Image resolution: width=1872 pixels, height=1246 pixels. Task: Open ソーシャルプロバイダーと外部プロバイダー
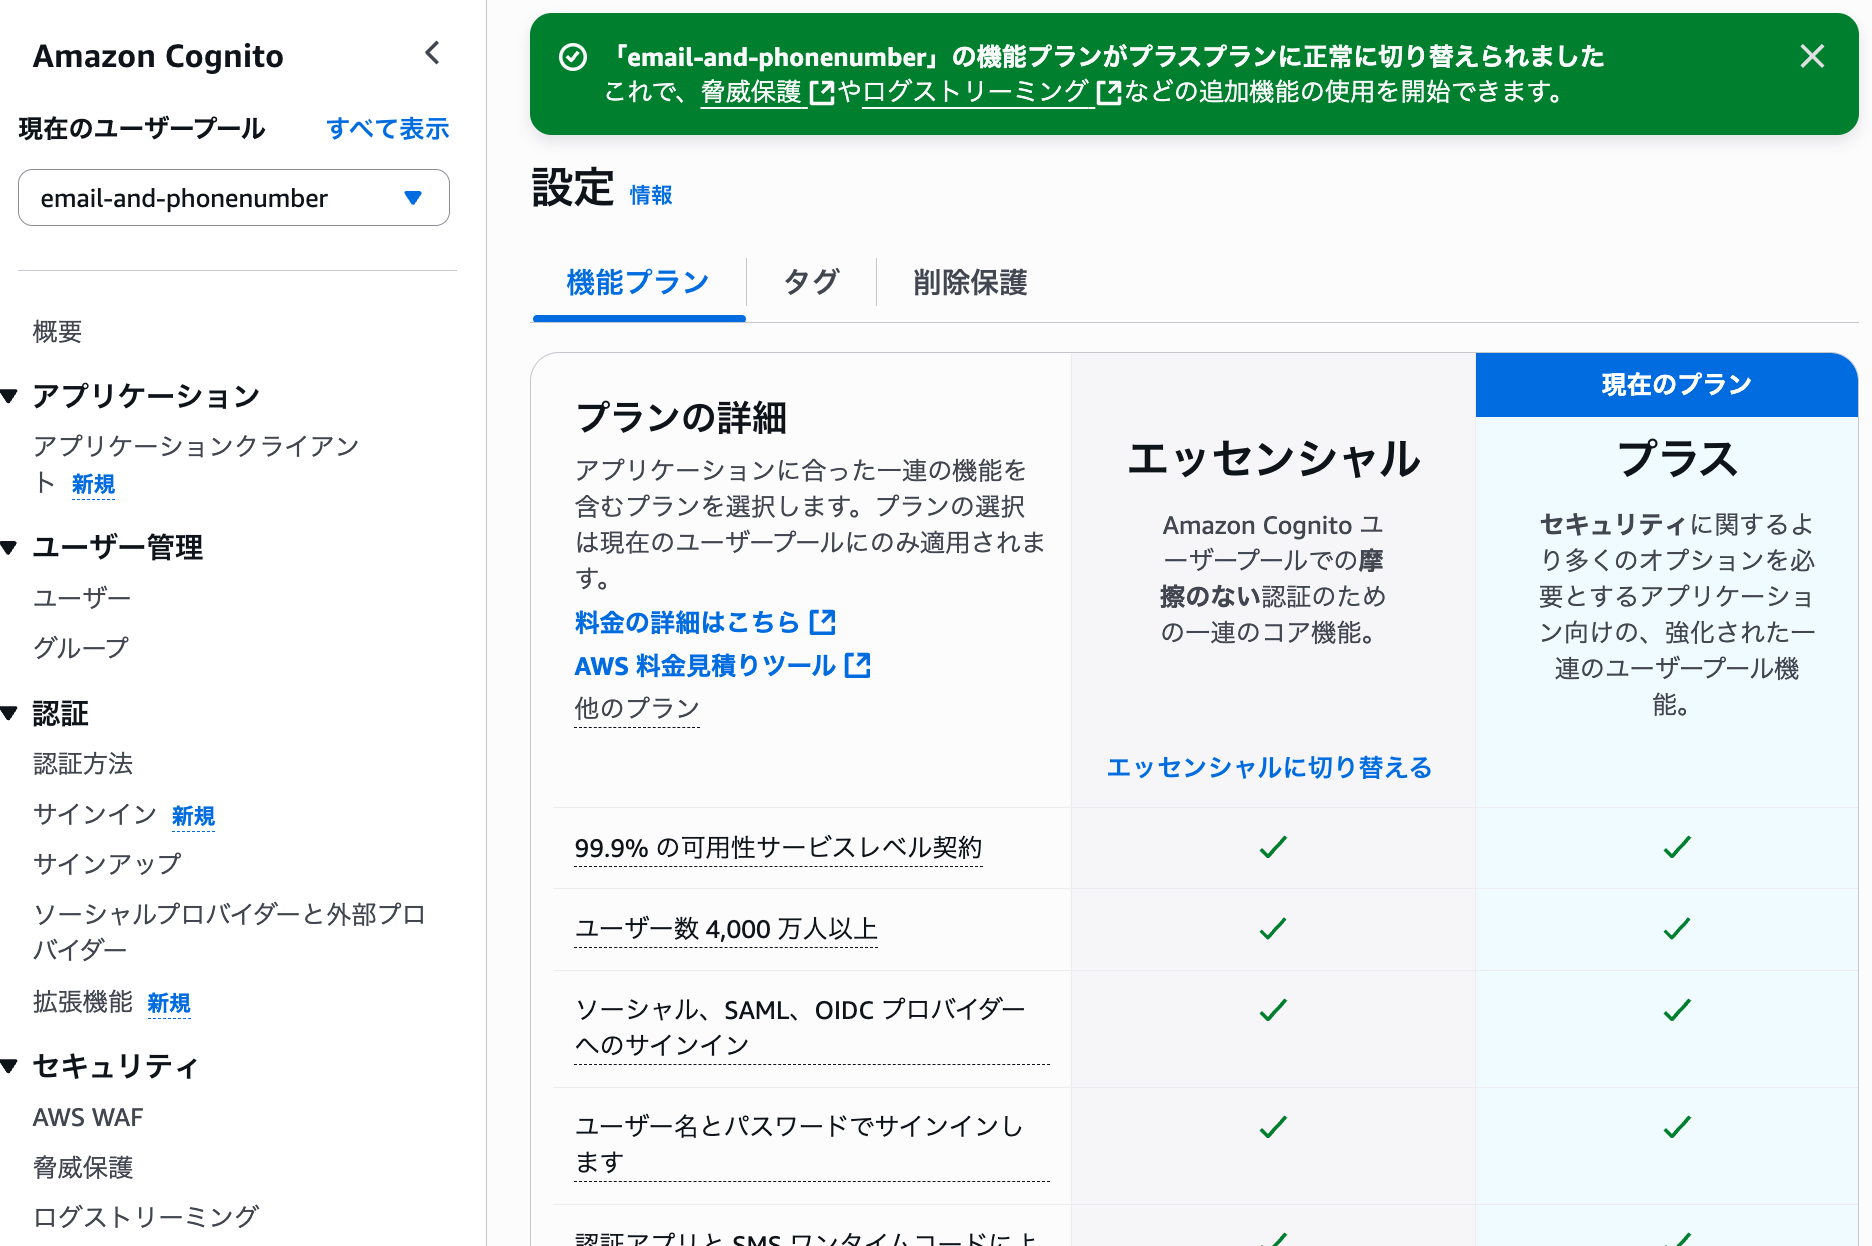(x=230, y=931)
